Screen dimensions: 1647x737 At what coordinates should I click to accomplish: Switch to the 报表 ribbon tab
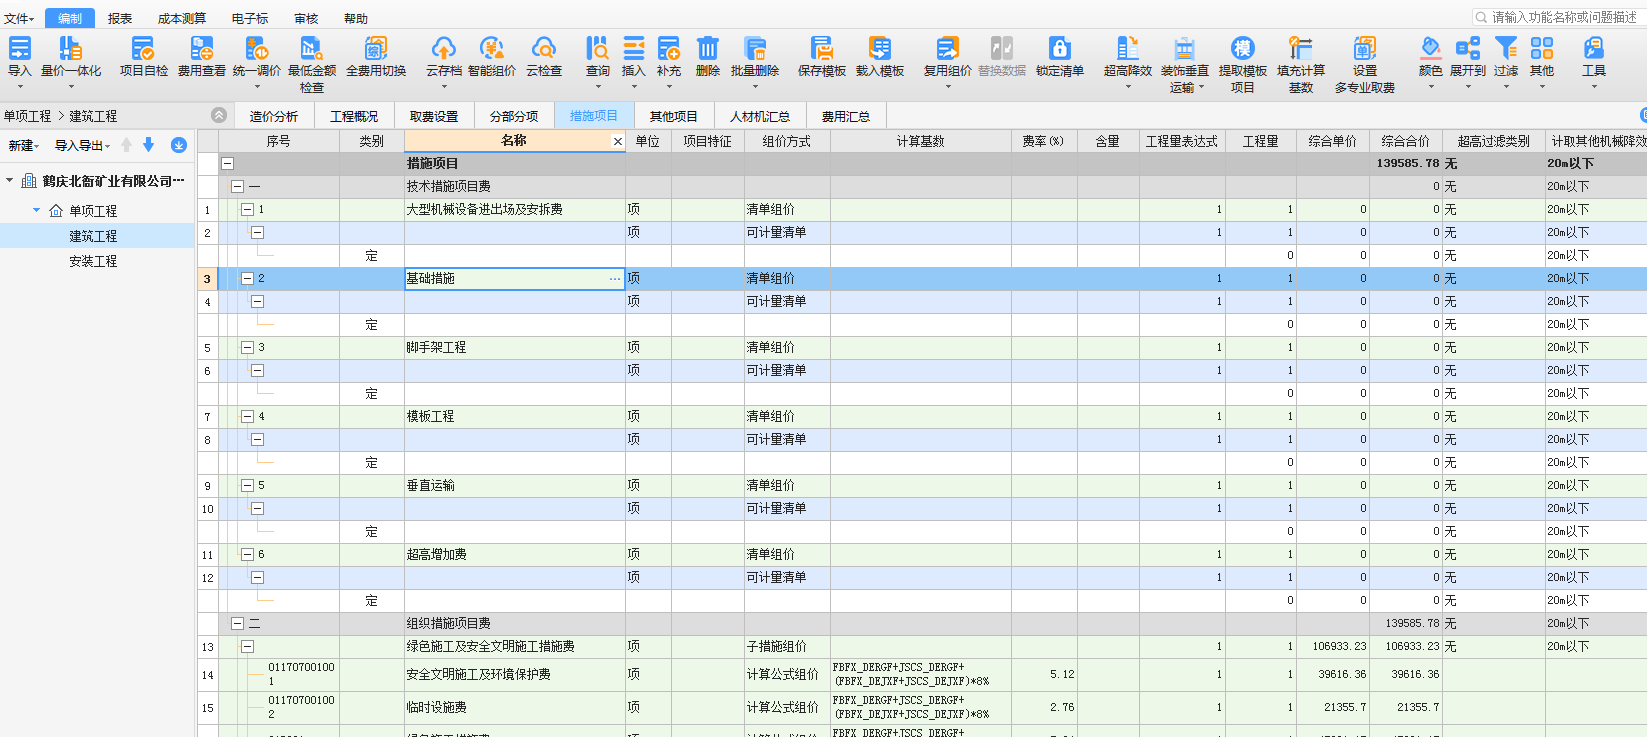[120, 18]
